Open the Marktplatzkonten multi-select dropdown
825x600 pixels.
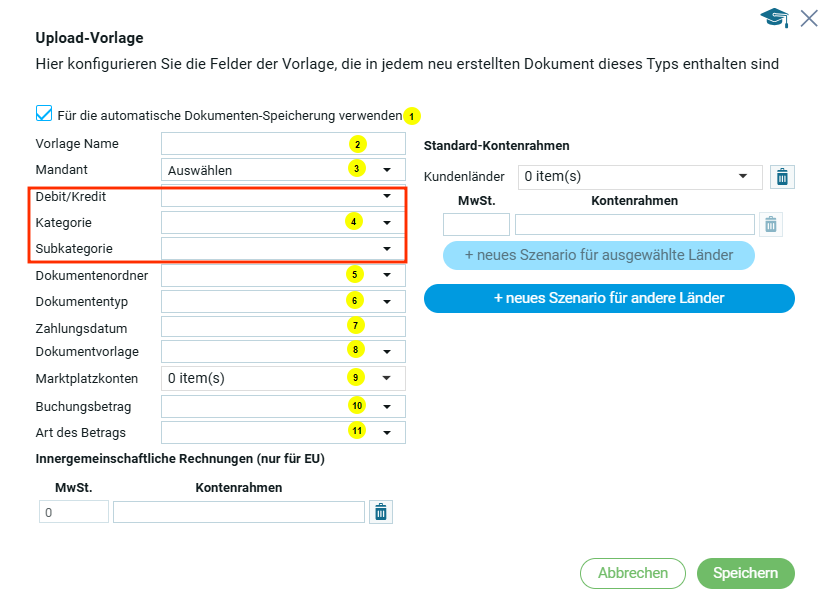coord(387,379)
